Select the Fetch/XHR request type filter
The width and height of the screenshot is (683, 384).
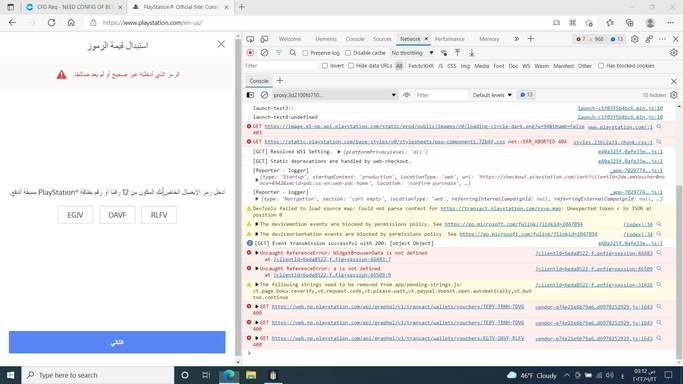coord(421,66)
